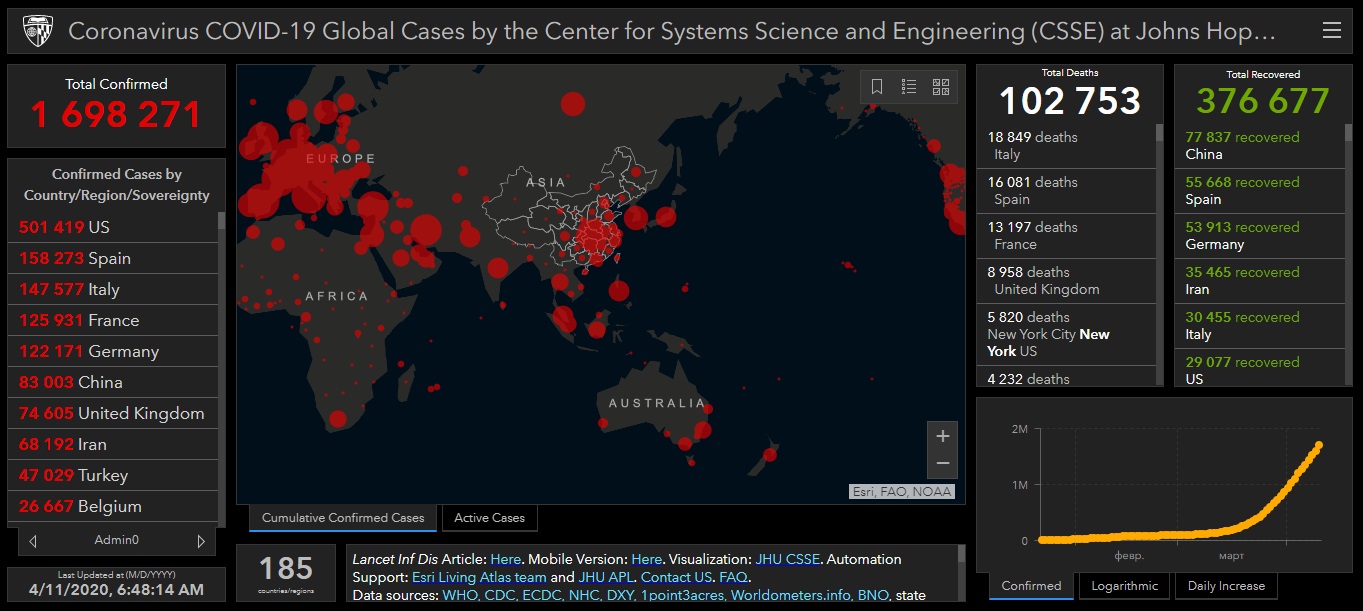
Task: Show the map legend list icon
Action: point(909,87)
